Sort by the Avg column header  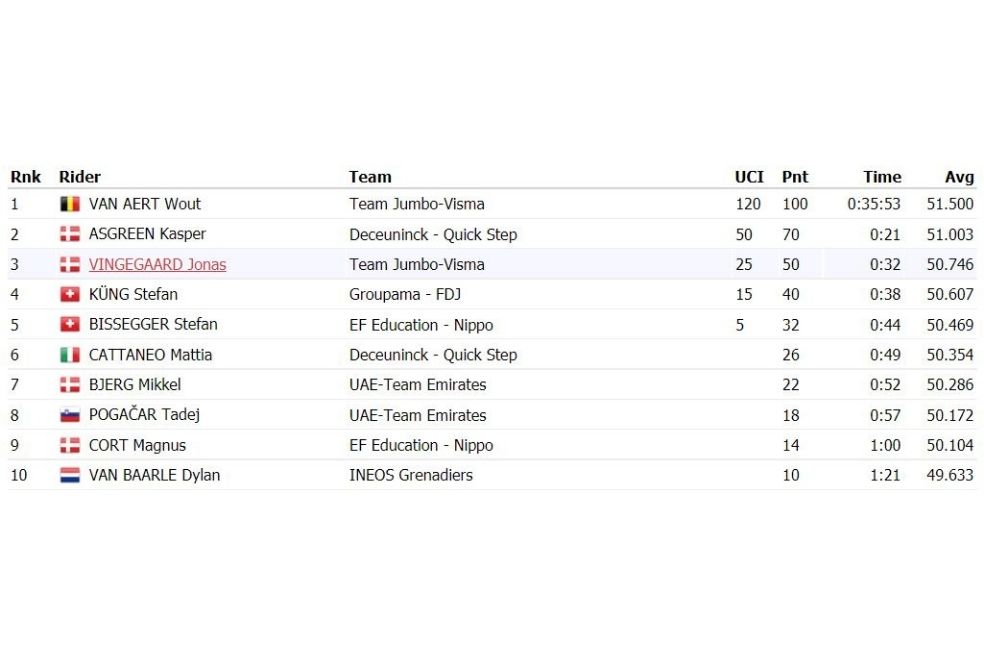(x=960, y=178)
